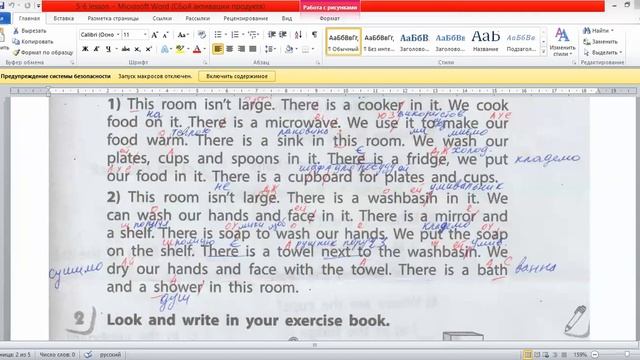Open bullet list dropdown
The image size is (640, 360).
(226, 35)
